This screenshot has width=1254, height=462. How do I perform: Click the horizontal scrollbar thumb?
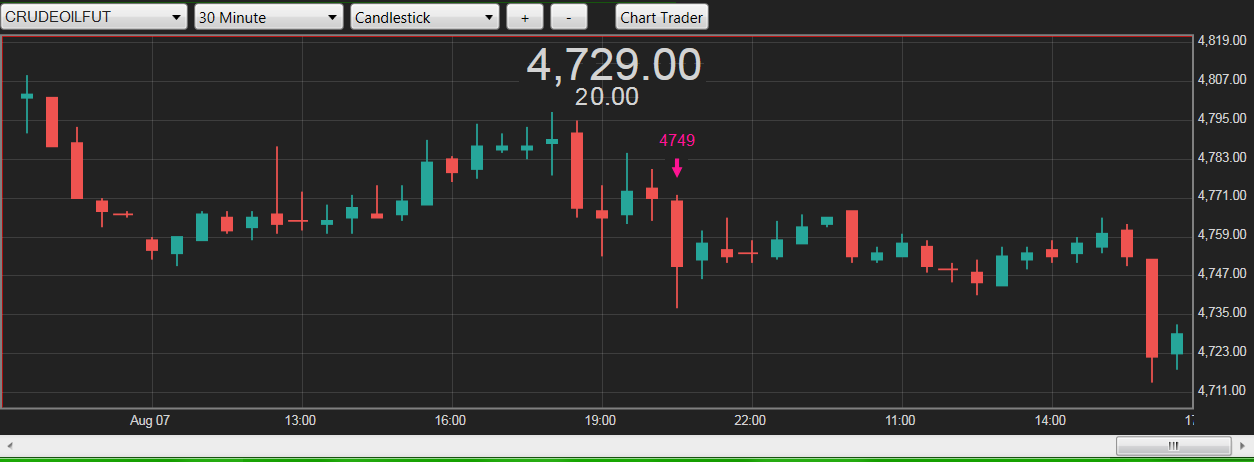[x=1173, y=445]
